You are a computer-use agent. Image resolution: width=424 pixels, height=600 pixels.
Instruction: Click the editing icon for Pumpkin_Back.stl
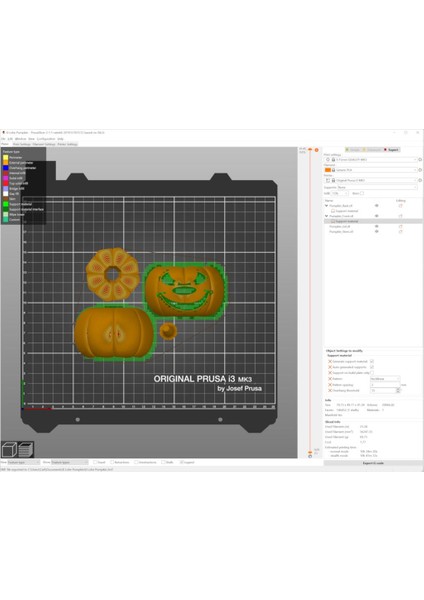401,206
